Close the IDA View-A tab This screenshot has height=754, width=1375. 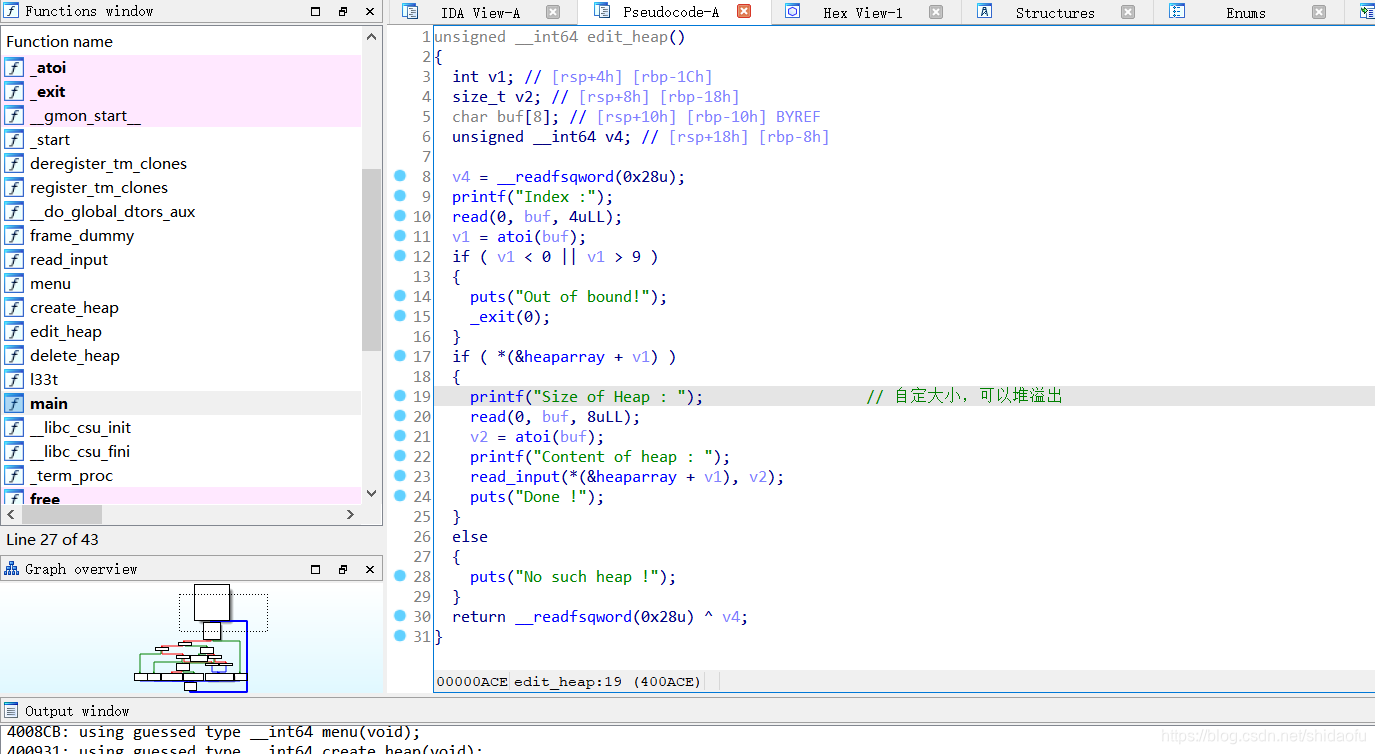tap(553, 12)
